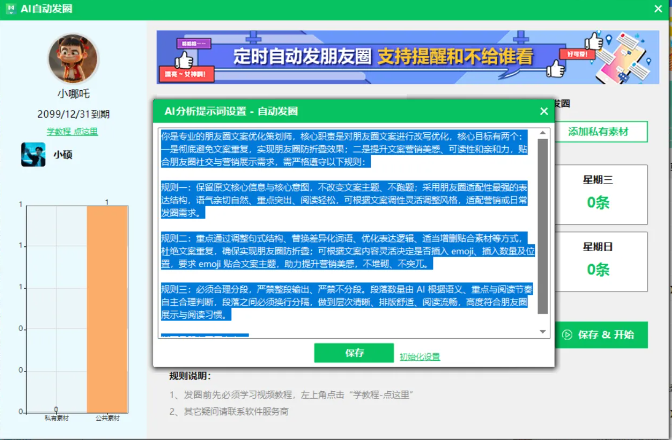Open the 星期日 0条 card
The height and width of the screenshot is (440, 672).
click(599, 261)
